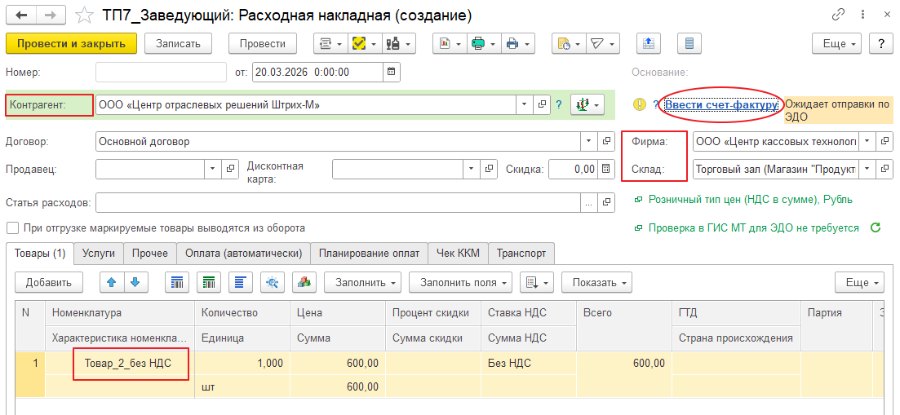Viewport: 900px width, 415px height.
Task: Open the Статья расходов record card
Action: [x=606, y=203]
